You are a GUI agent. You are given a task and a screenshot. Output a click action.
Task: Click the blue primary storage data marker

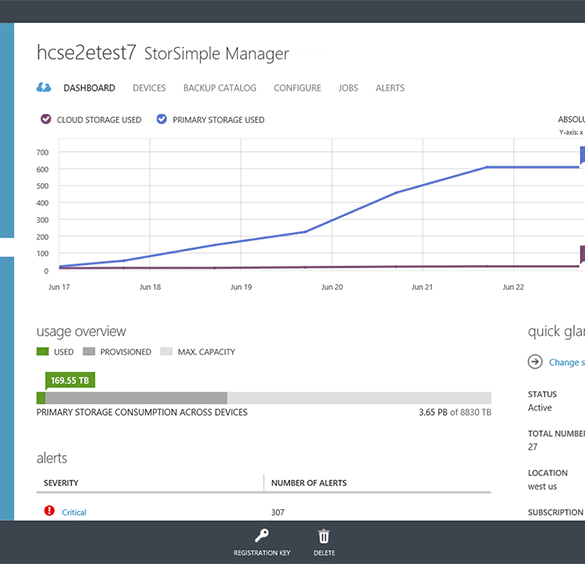[x=582, y=156]
